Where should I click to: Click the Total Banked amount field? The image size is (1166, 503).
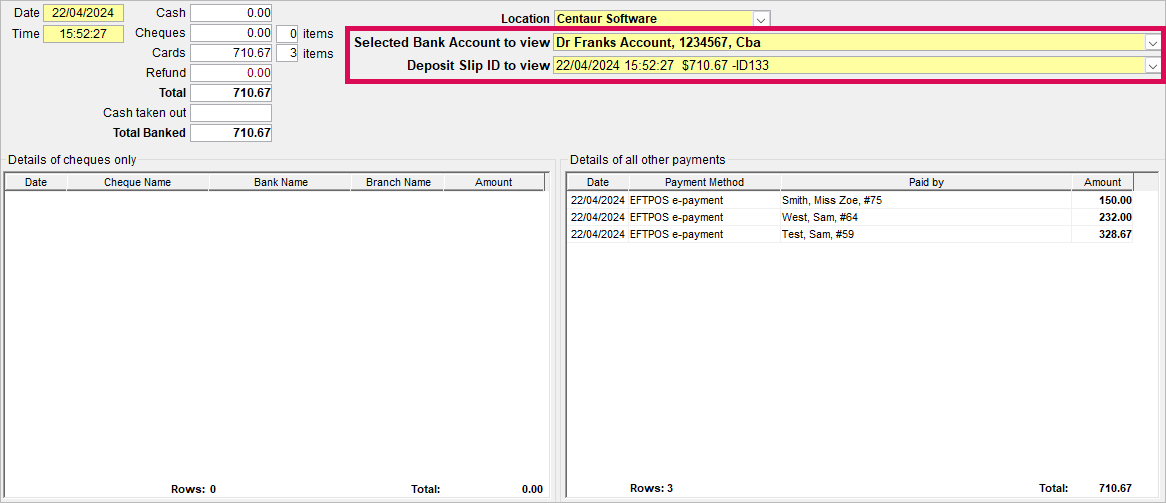point(231,133)
